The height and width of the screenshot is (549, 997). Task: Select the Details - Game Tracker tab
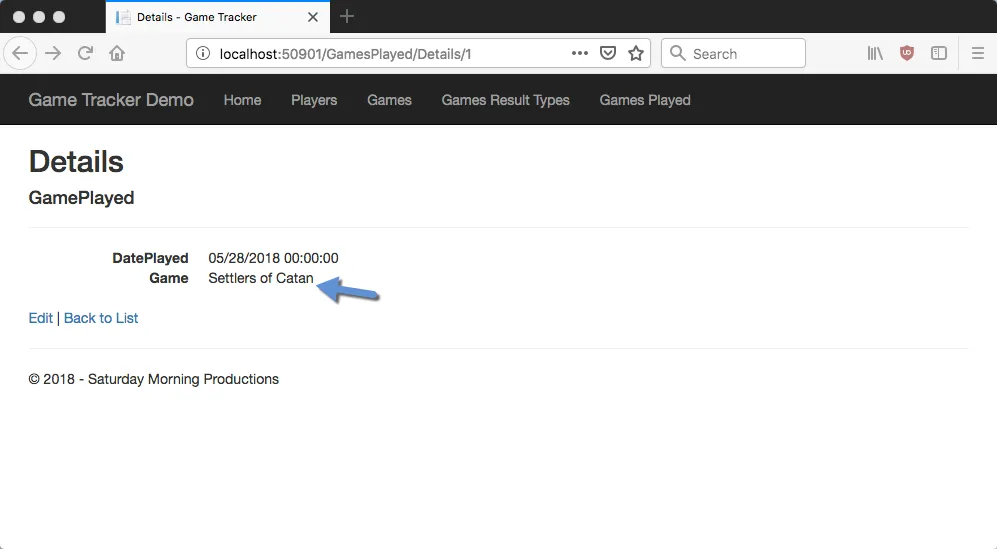pyautogui.click(x=217, y=17)
